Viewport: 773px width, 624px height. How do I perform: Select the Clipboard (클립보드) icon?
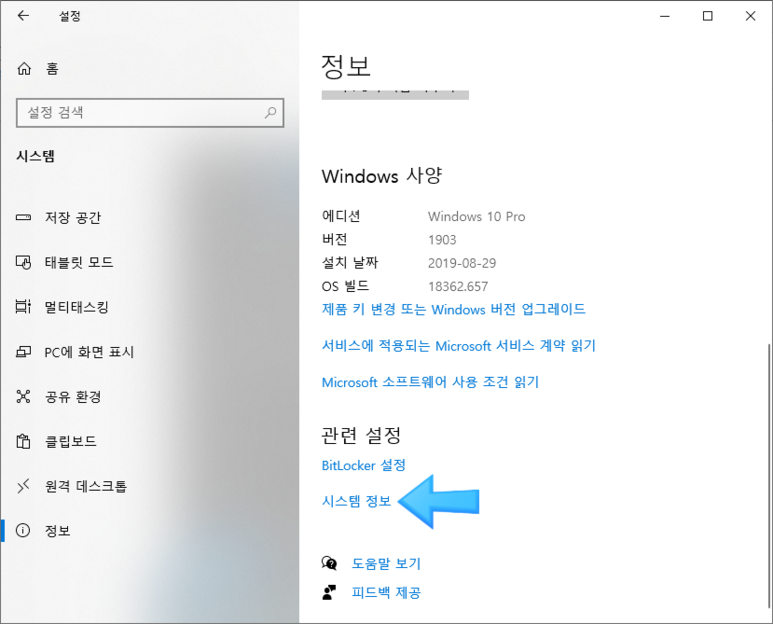[x=23, y=441]
